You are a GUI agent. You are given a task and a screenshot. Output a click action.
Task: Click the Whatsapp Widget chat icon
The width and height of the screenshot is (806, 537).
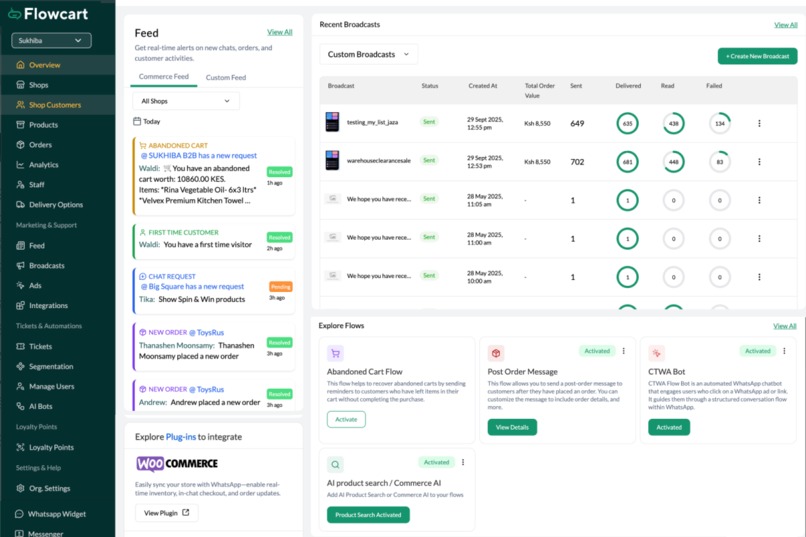(x=20, y=514)
